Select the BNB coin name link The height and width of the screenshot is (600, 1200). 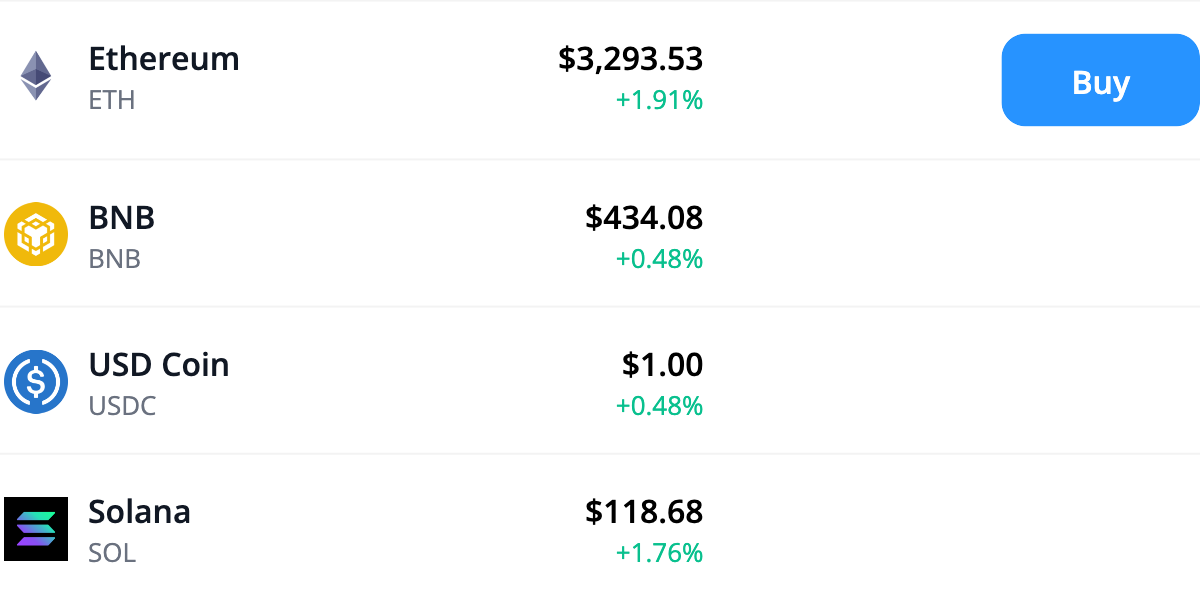click(122, 218)
